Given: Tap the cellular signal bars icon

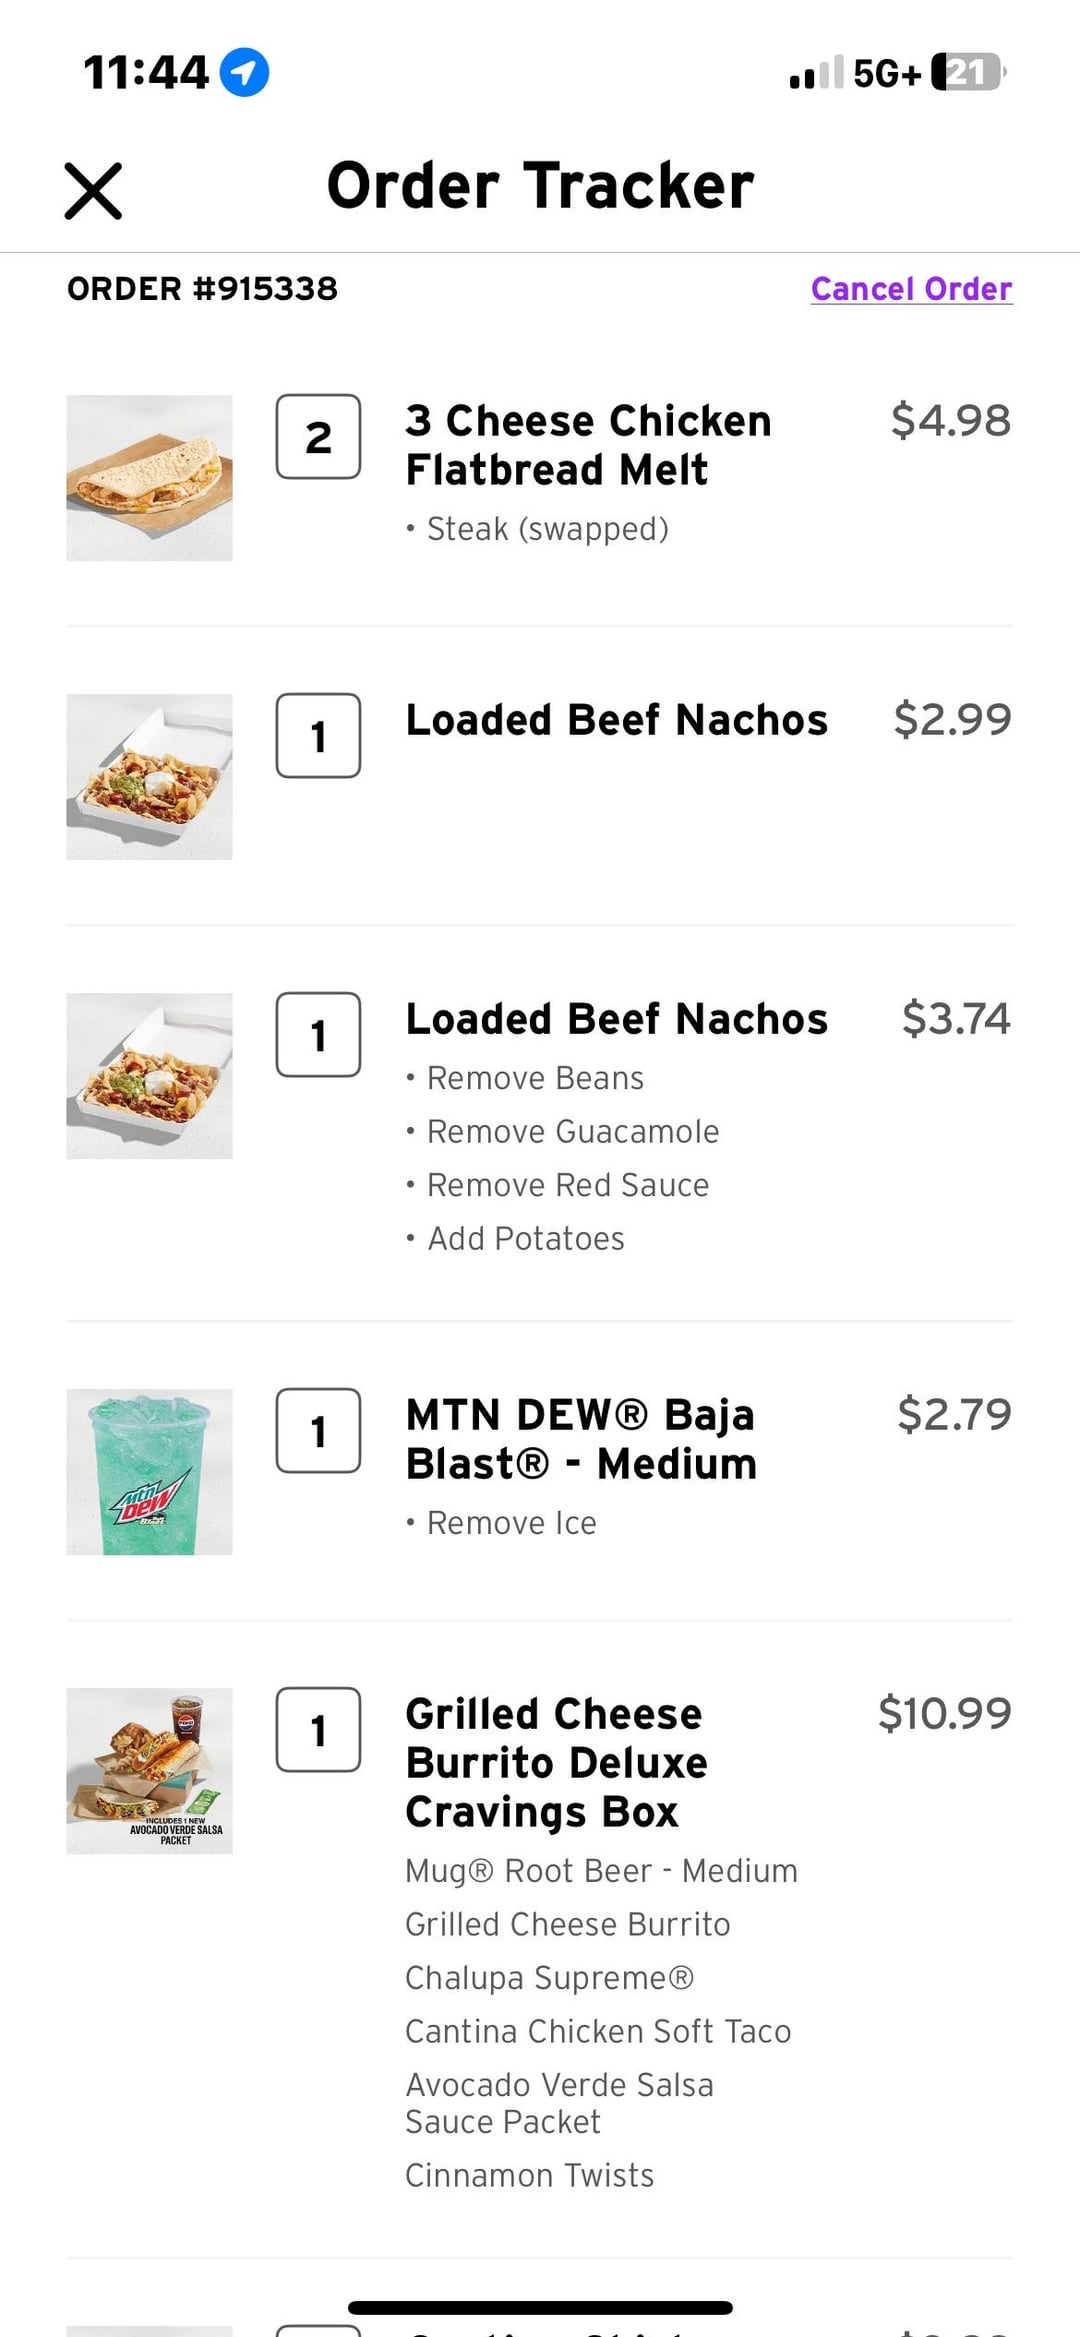Looking at the screenshot, I should pyautogui.click(x=816, y=73).
